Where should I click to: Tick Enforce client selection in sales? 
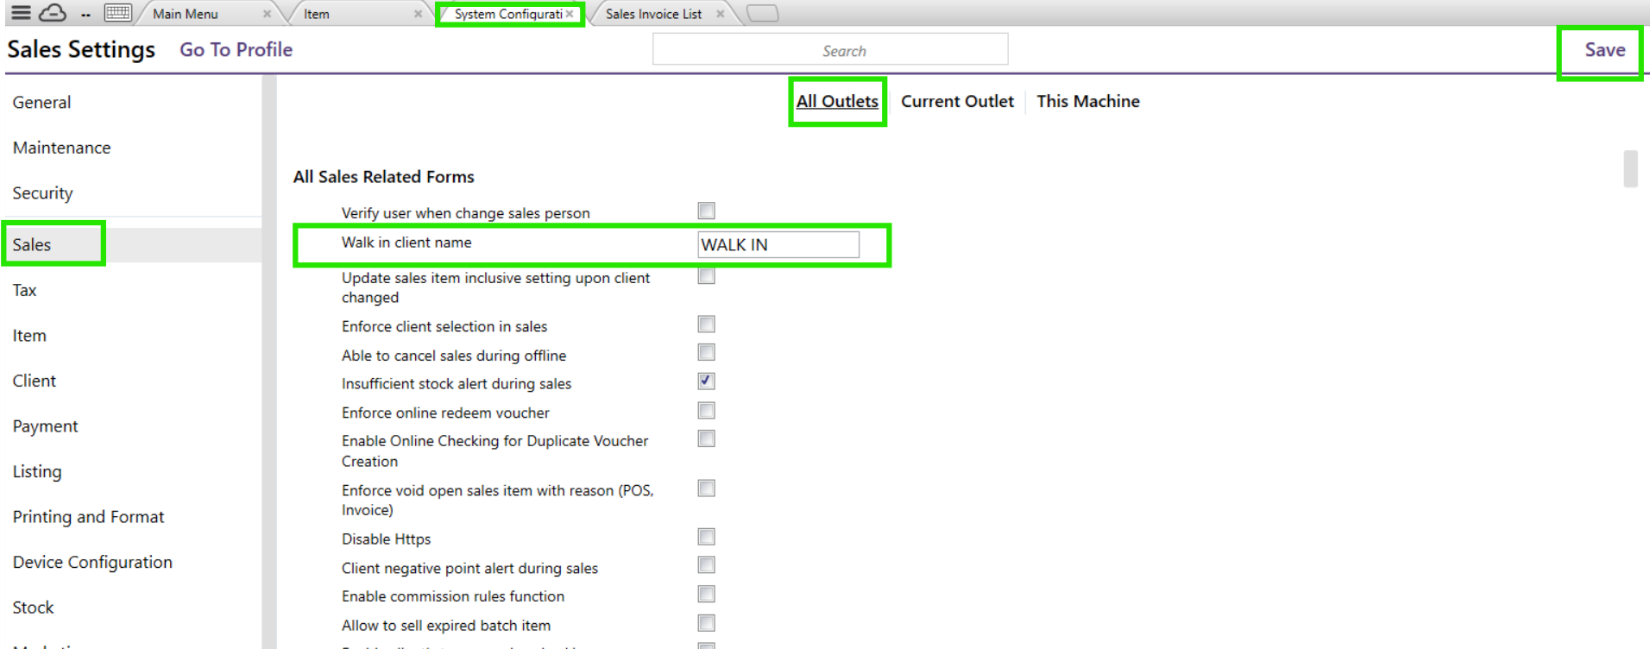point(706,324)
